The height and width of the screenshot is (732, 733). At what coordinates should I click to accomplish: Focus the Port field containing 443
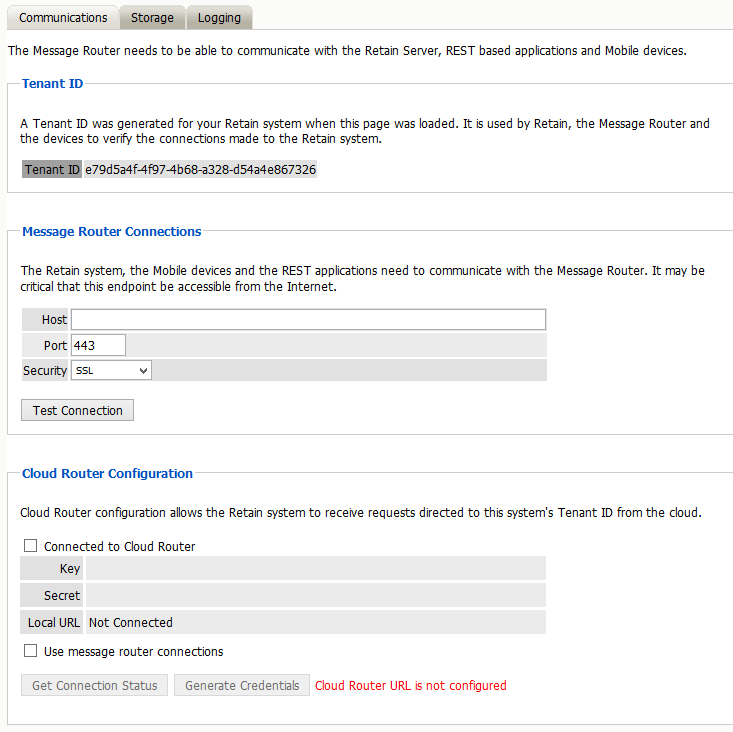click(98, 345)
